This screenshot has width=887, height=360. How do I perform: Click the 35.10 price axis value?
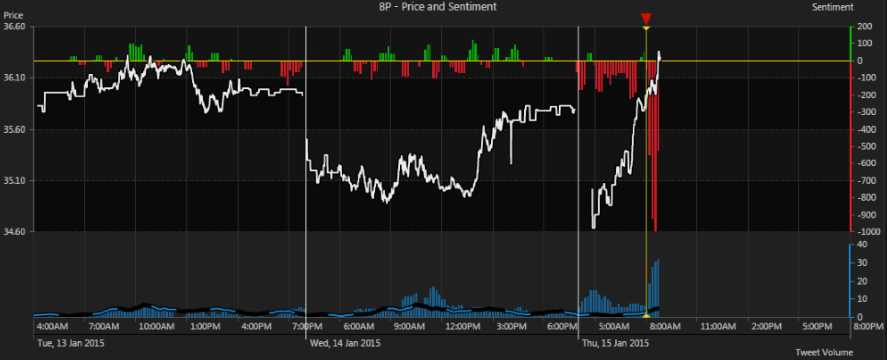(14, 181)
